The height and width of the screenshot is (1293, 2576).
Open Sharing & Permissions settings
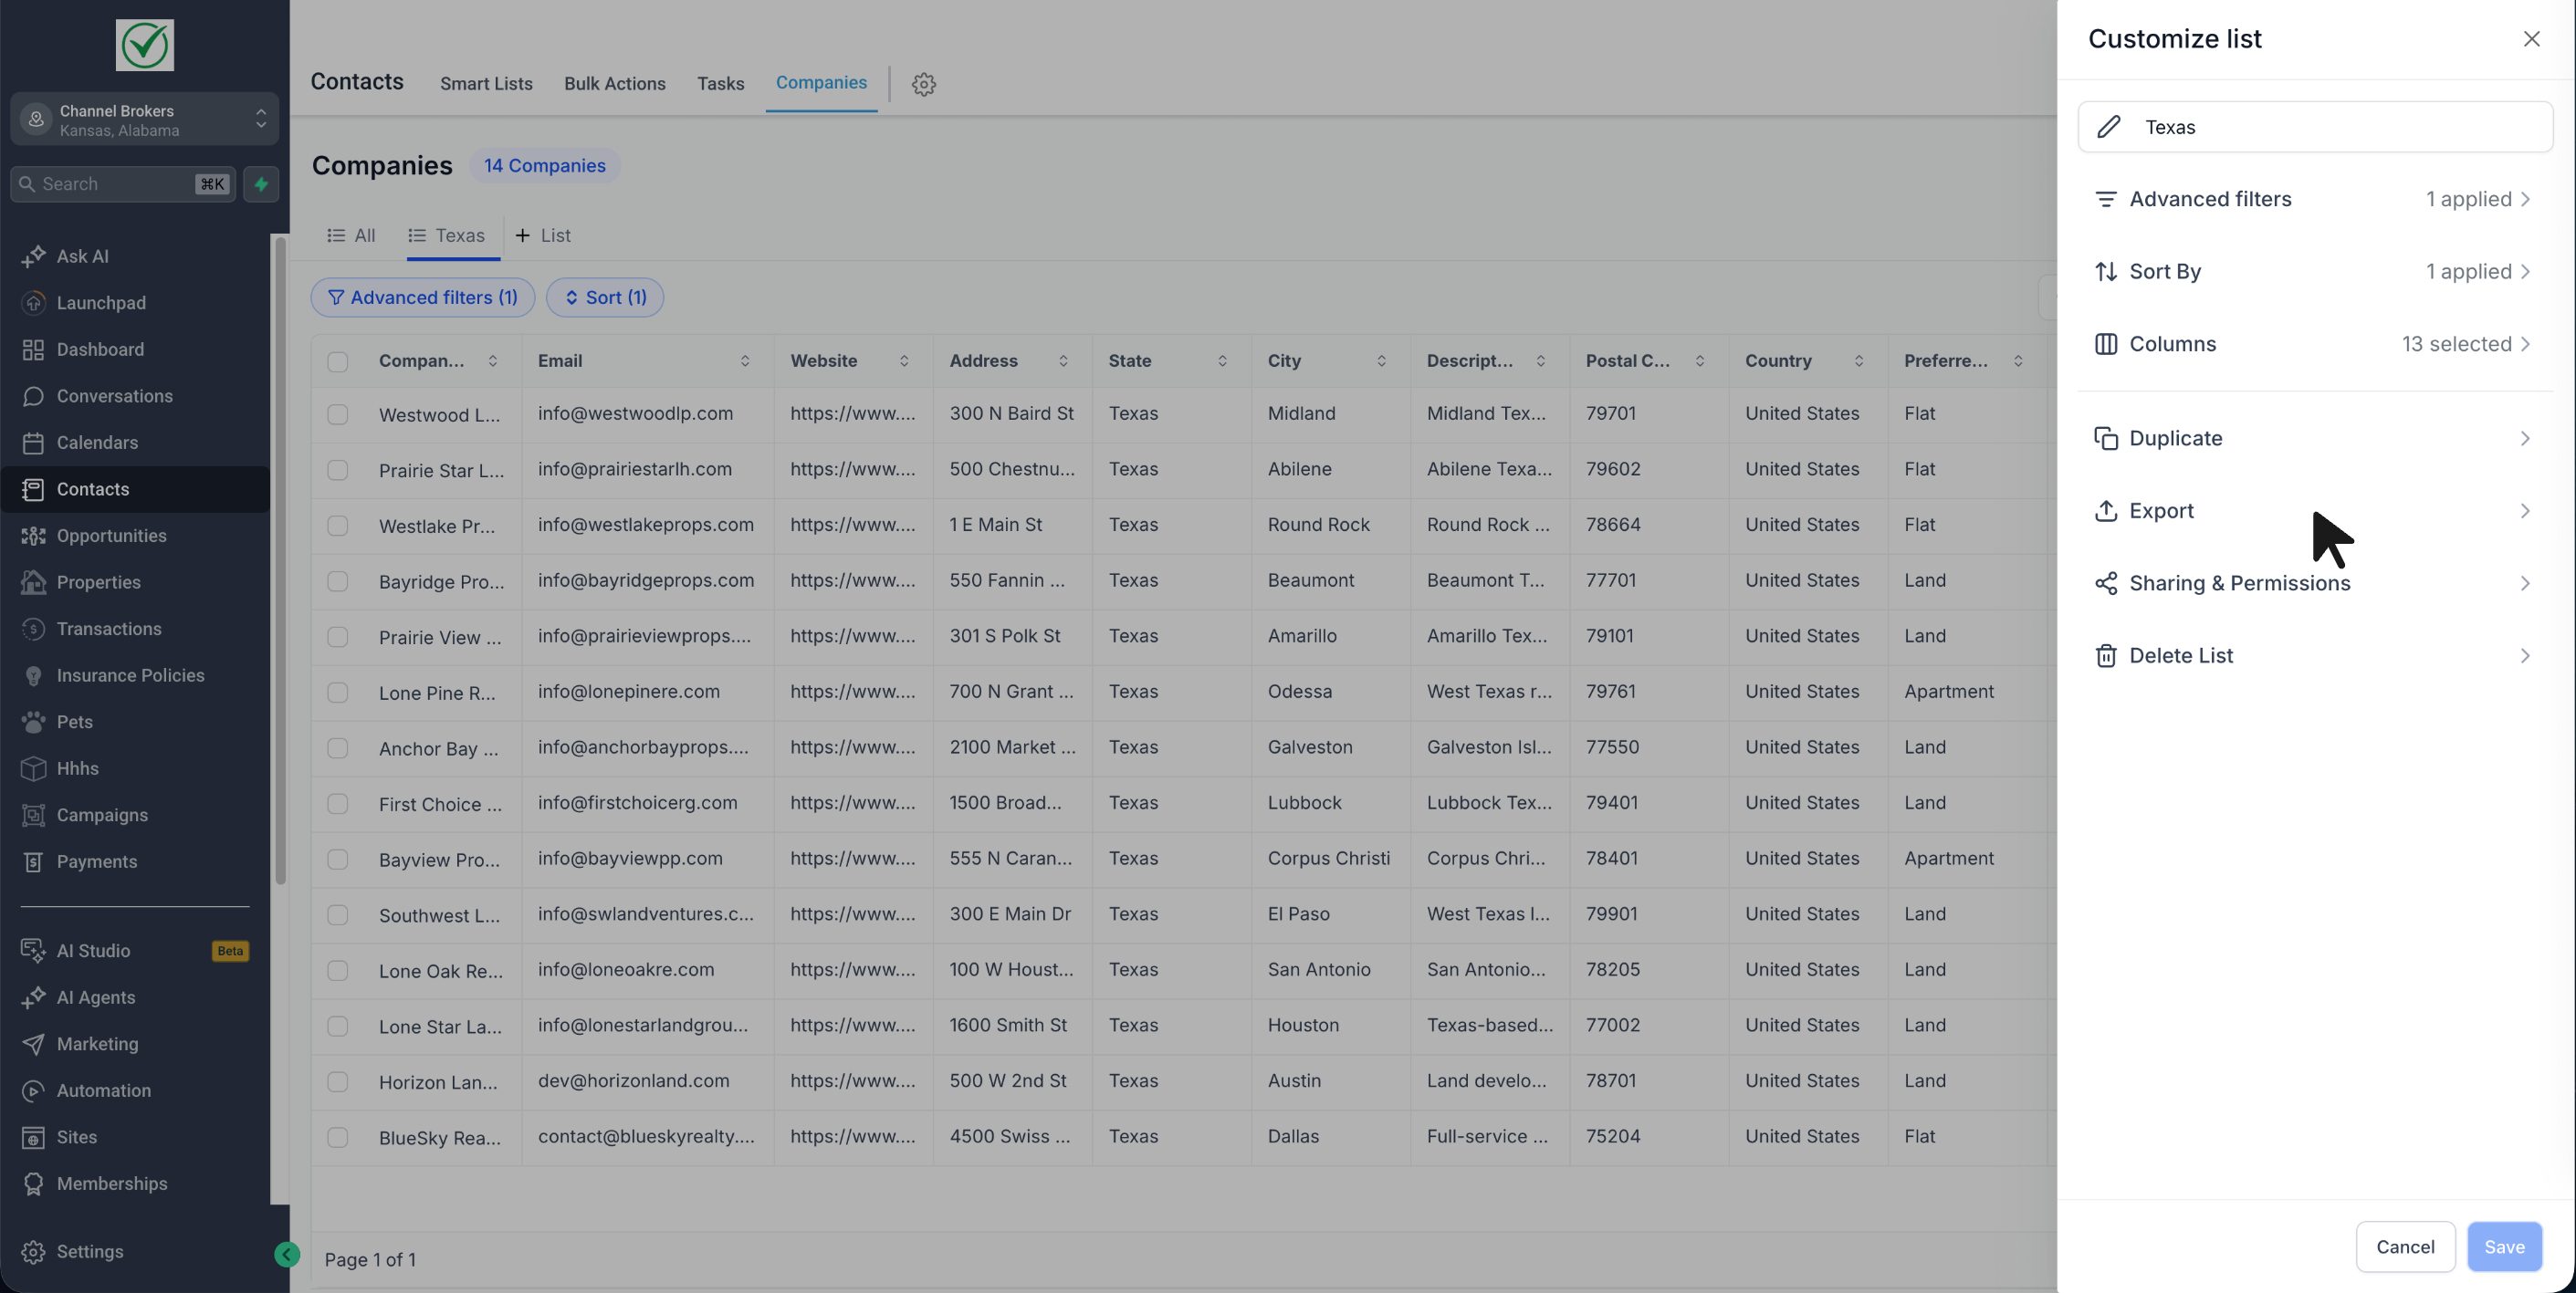(x=2314, y=583)
